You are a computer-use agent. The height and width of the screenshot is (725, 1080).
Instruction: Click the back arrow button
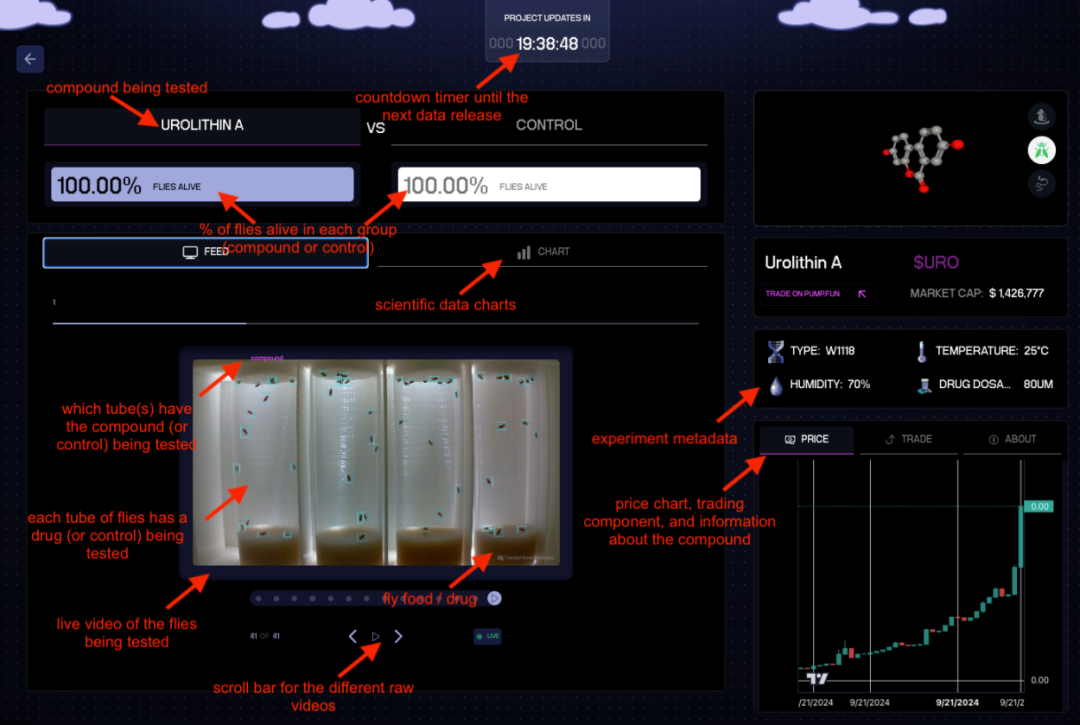[x=30, y=59]
